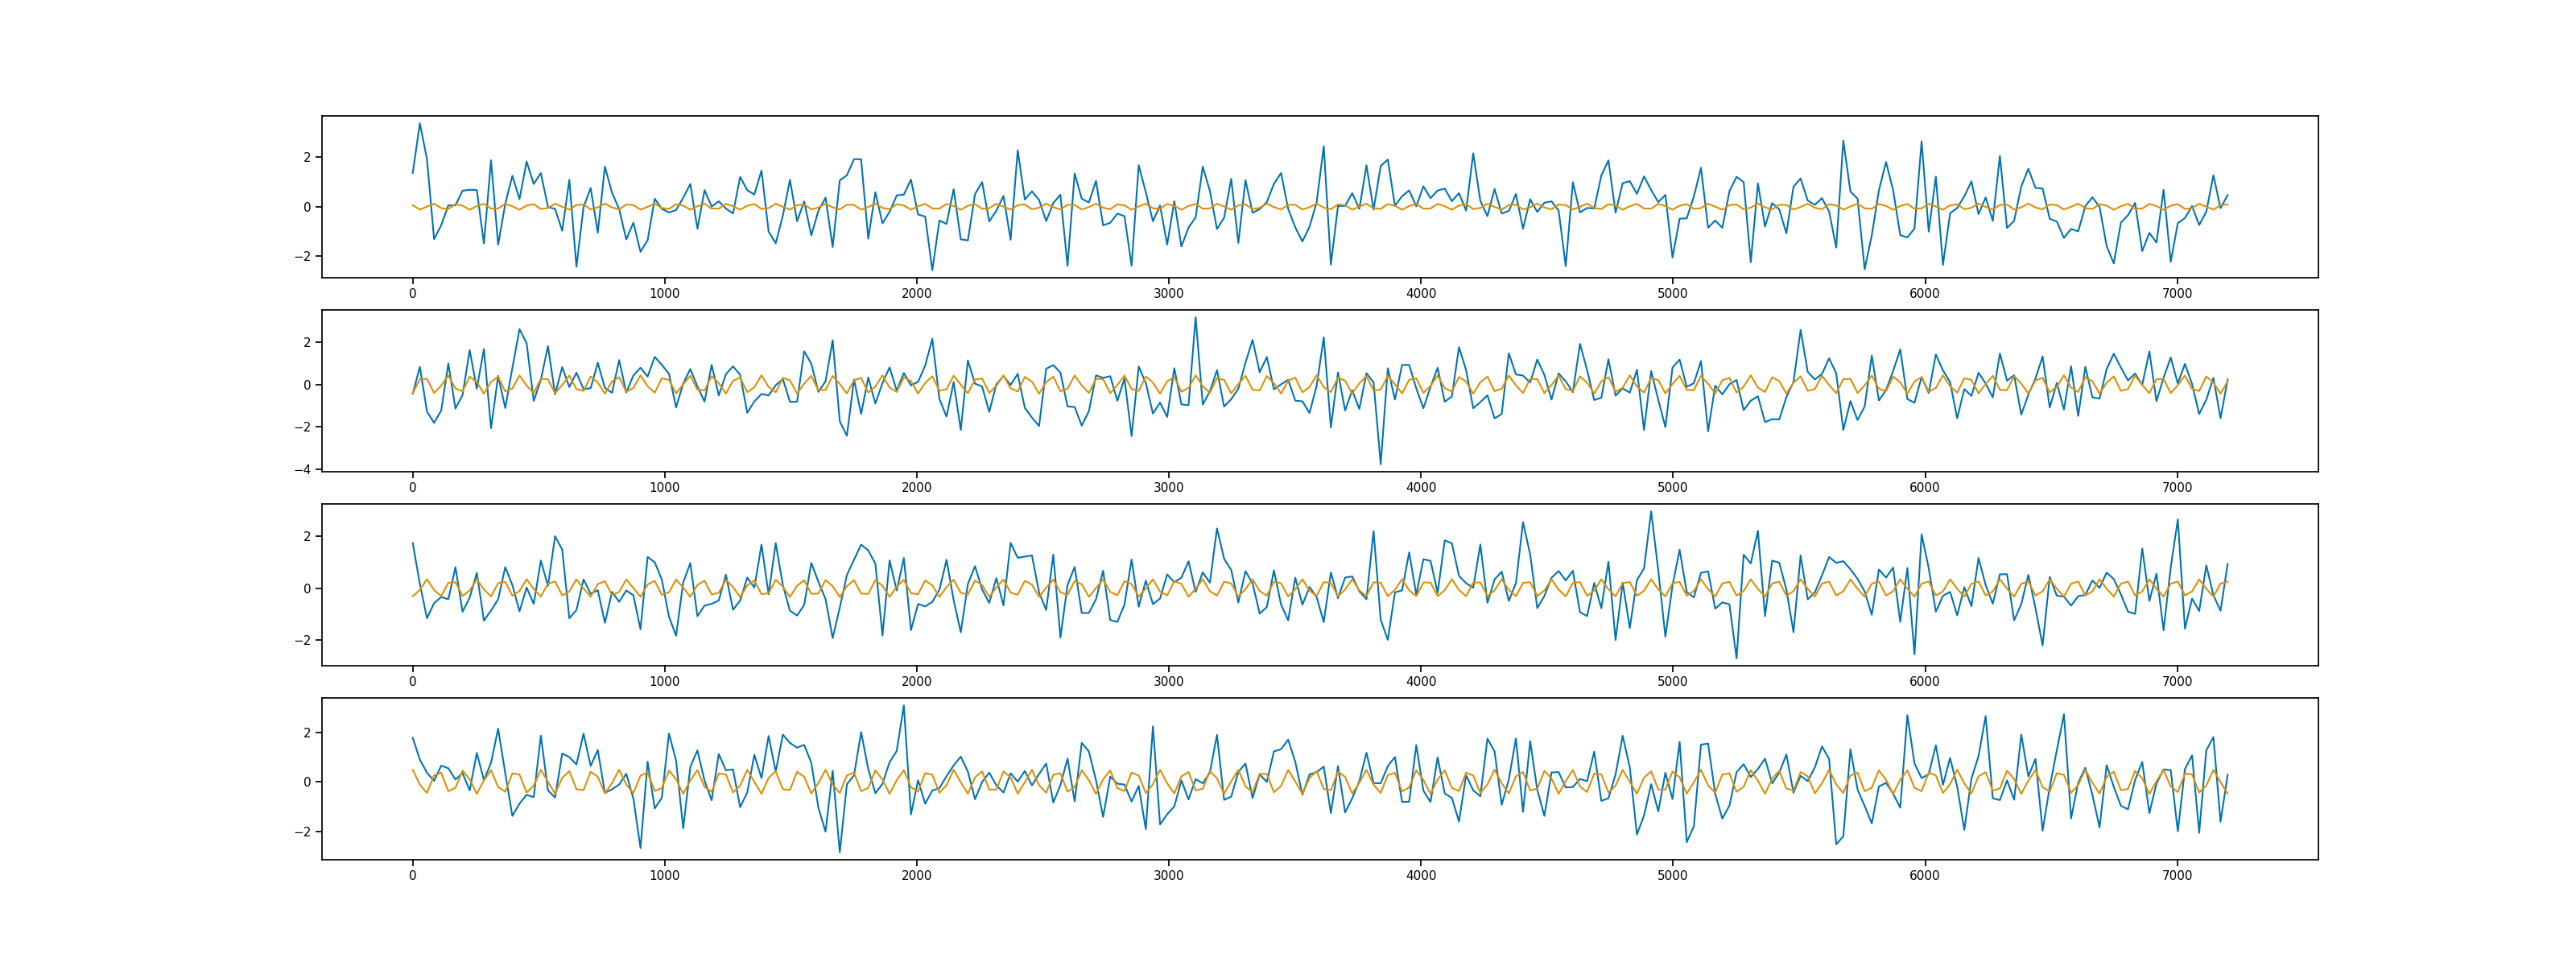Viewport: 2576px width, 966px height.
Task: Click the highest blue spike in second plot
Action: (1195, 318)
